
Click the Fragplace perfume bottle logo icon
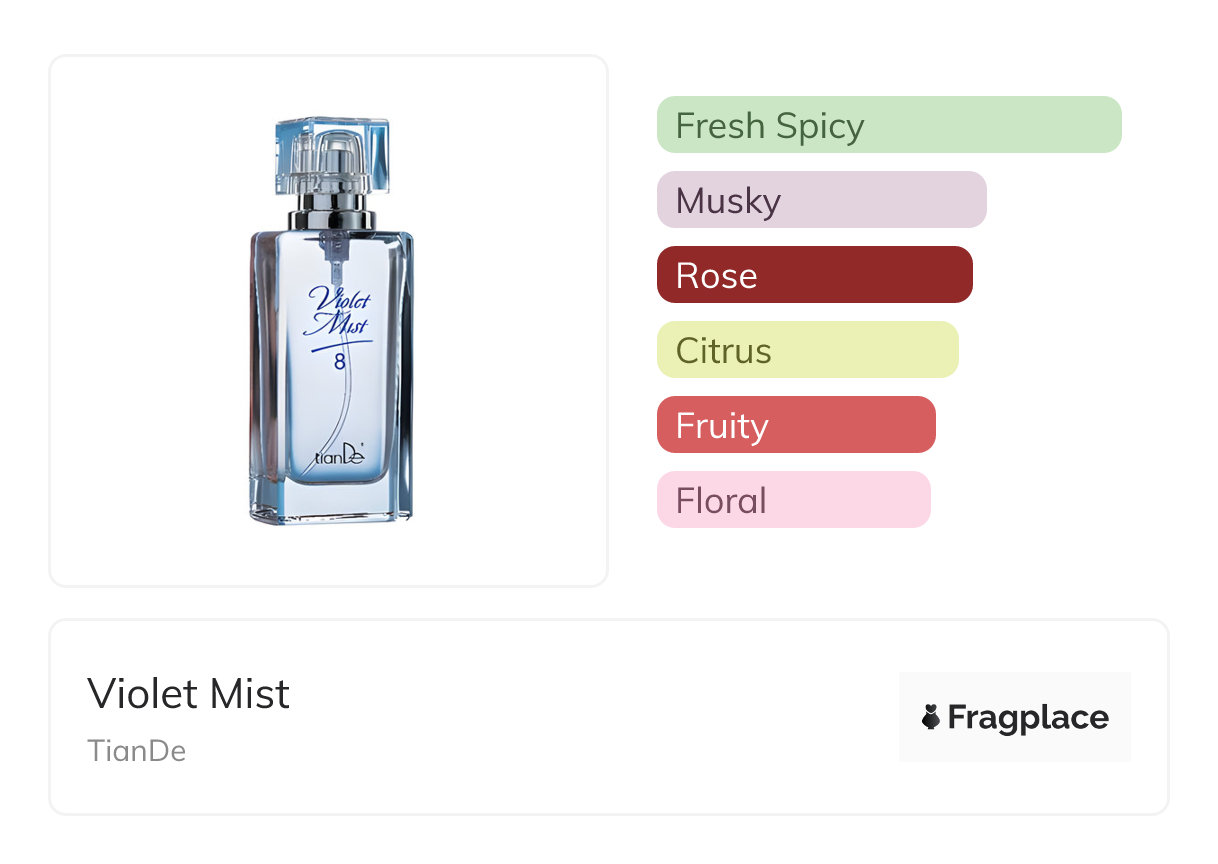[931, 717]
